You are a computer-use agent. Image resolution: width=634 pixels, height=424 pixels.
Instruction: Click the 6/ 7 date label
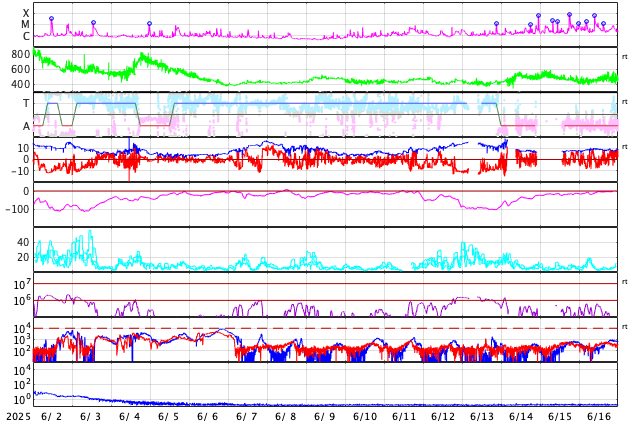247,416
